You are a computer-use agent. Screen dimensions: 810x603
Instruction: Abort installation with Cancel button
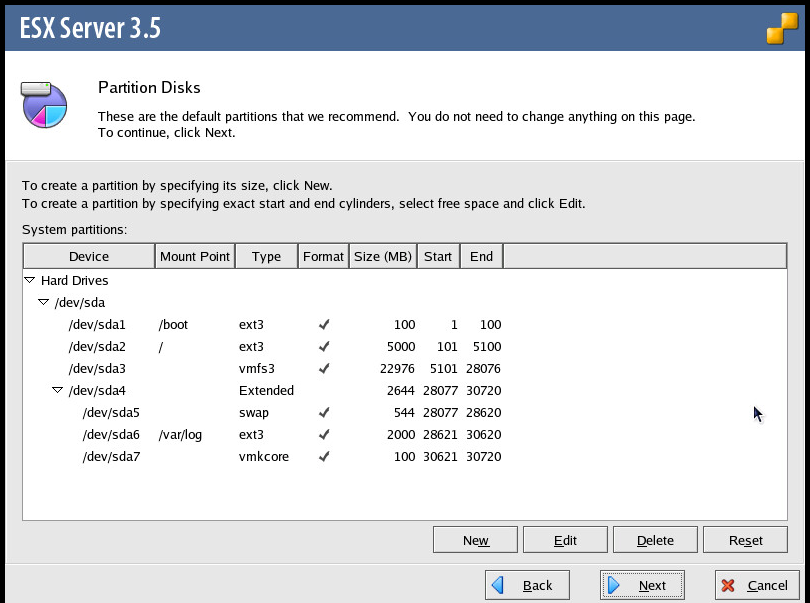pos(757,585)
